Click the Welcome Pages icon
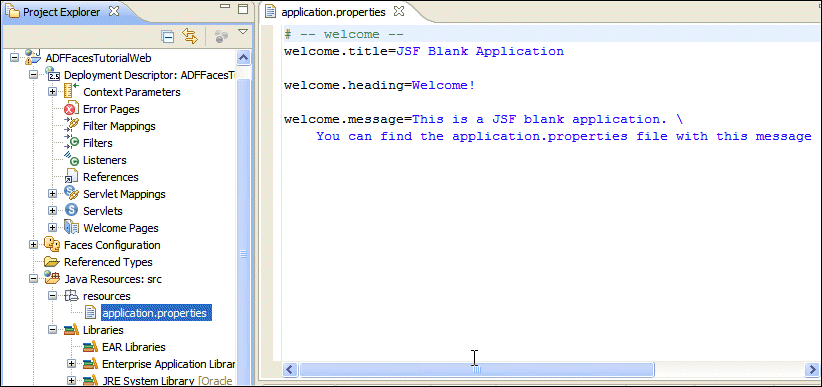This screenshot has width=822, height=387. pos(71,228)
